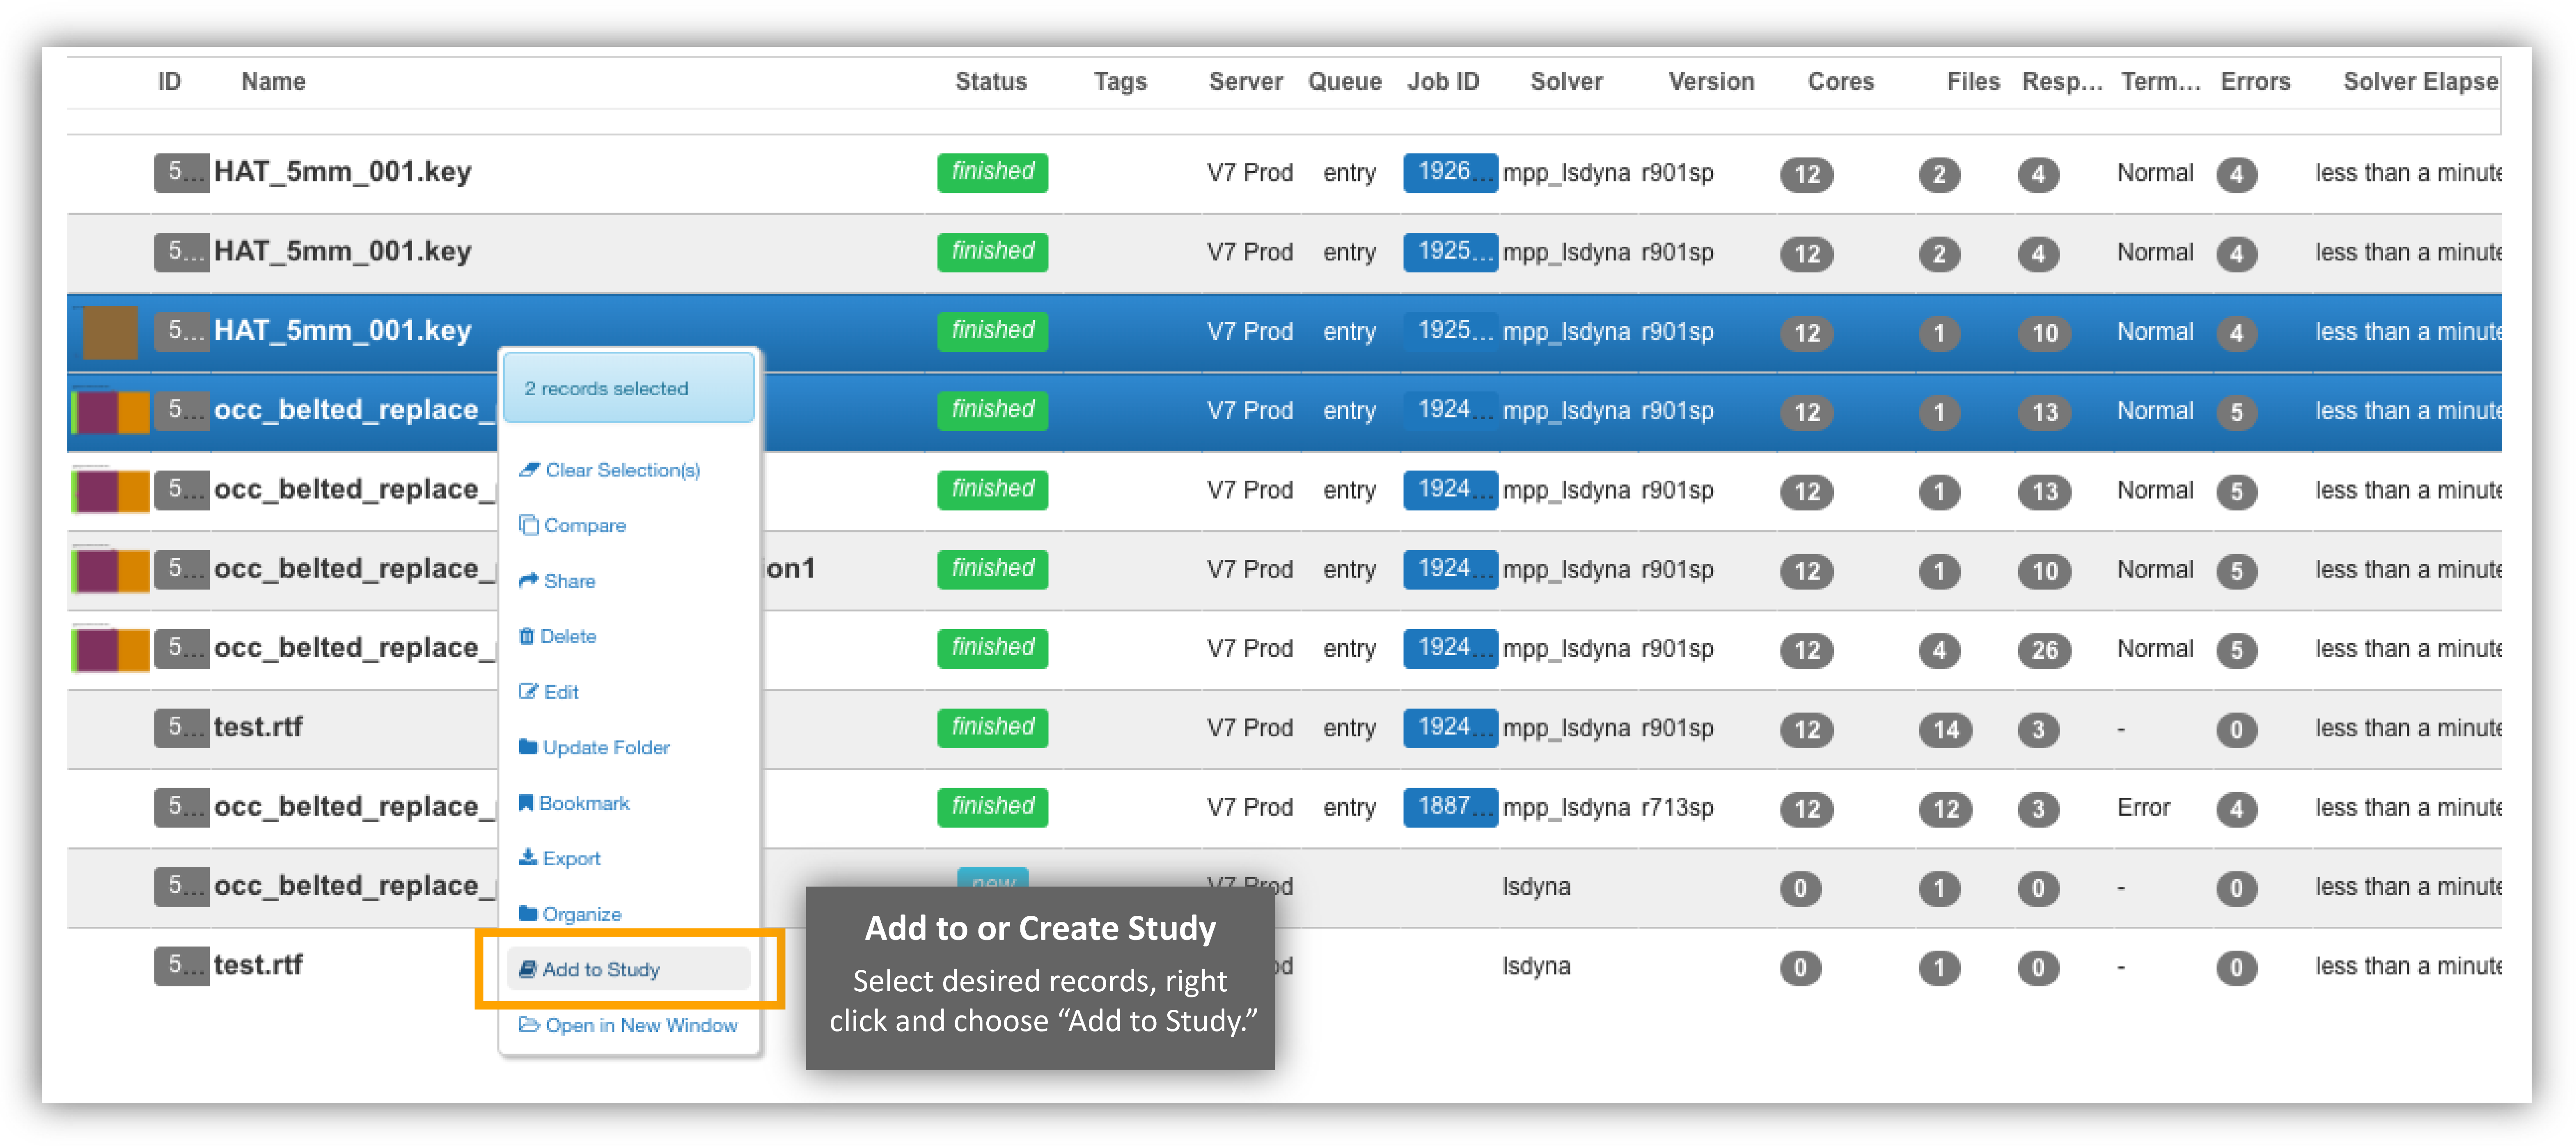Click thumbnail of selected occ_belted_replace row
This screenshot has width=2576, height=1146.
pyautogui.click(x=111, y=412)
